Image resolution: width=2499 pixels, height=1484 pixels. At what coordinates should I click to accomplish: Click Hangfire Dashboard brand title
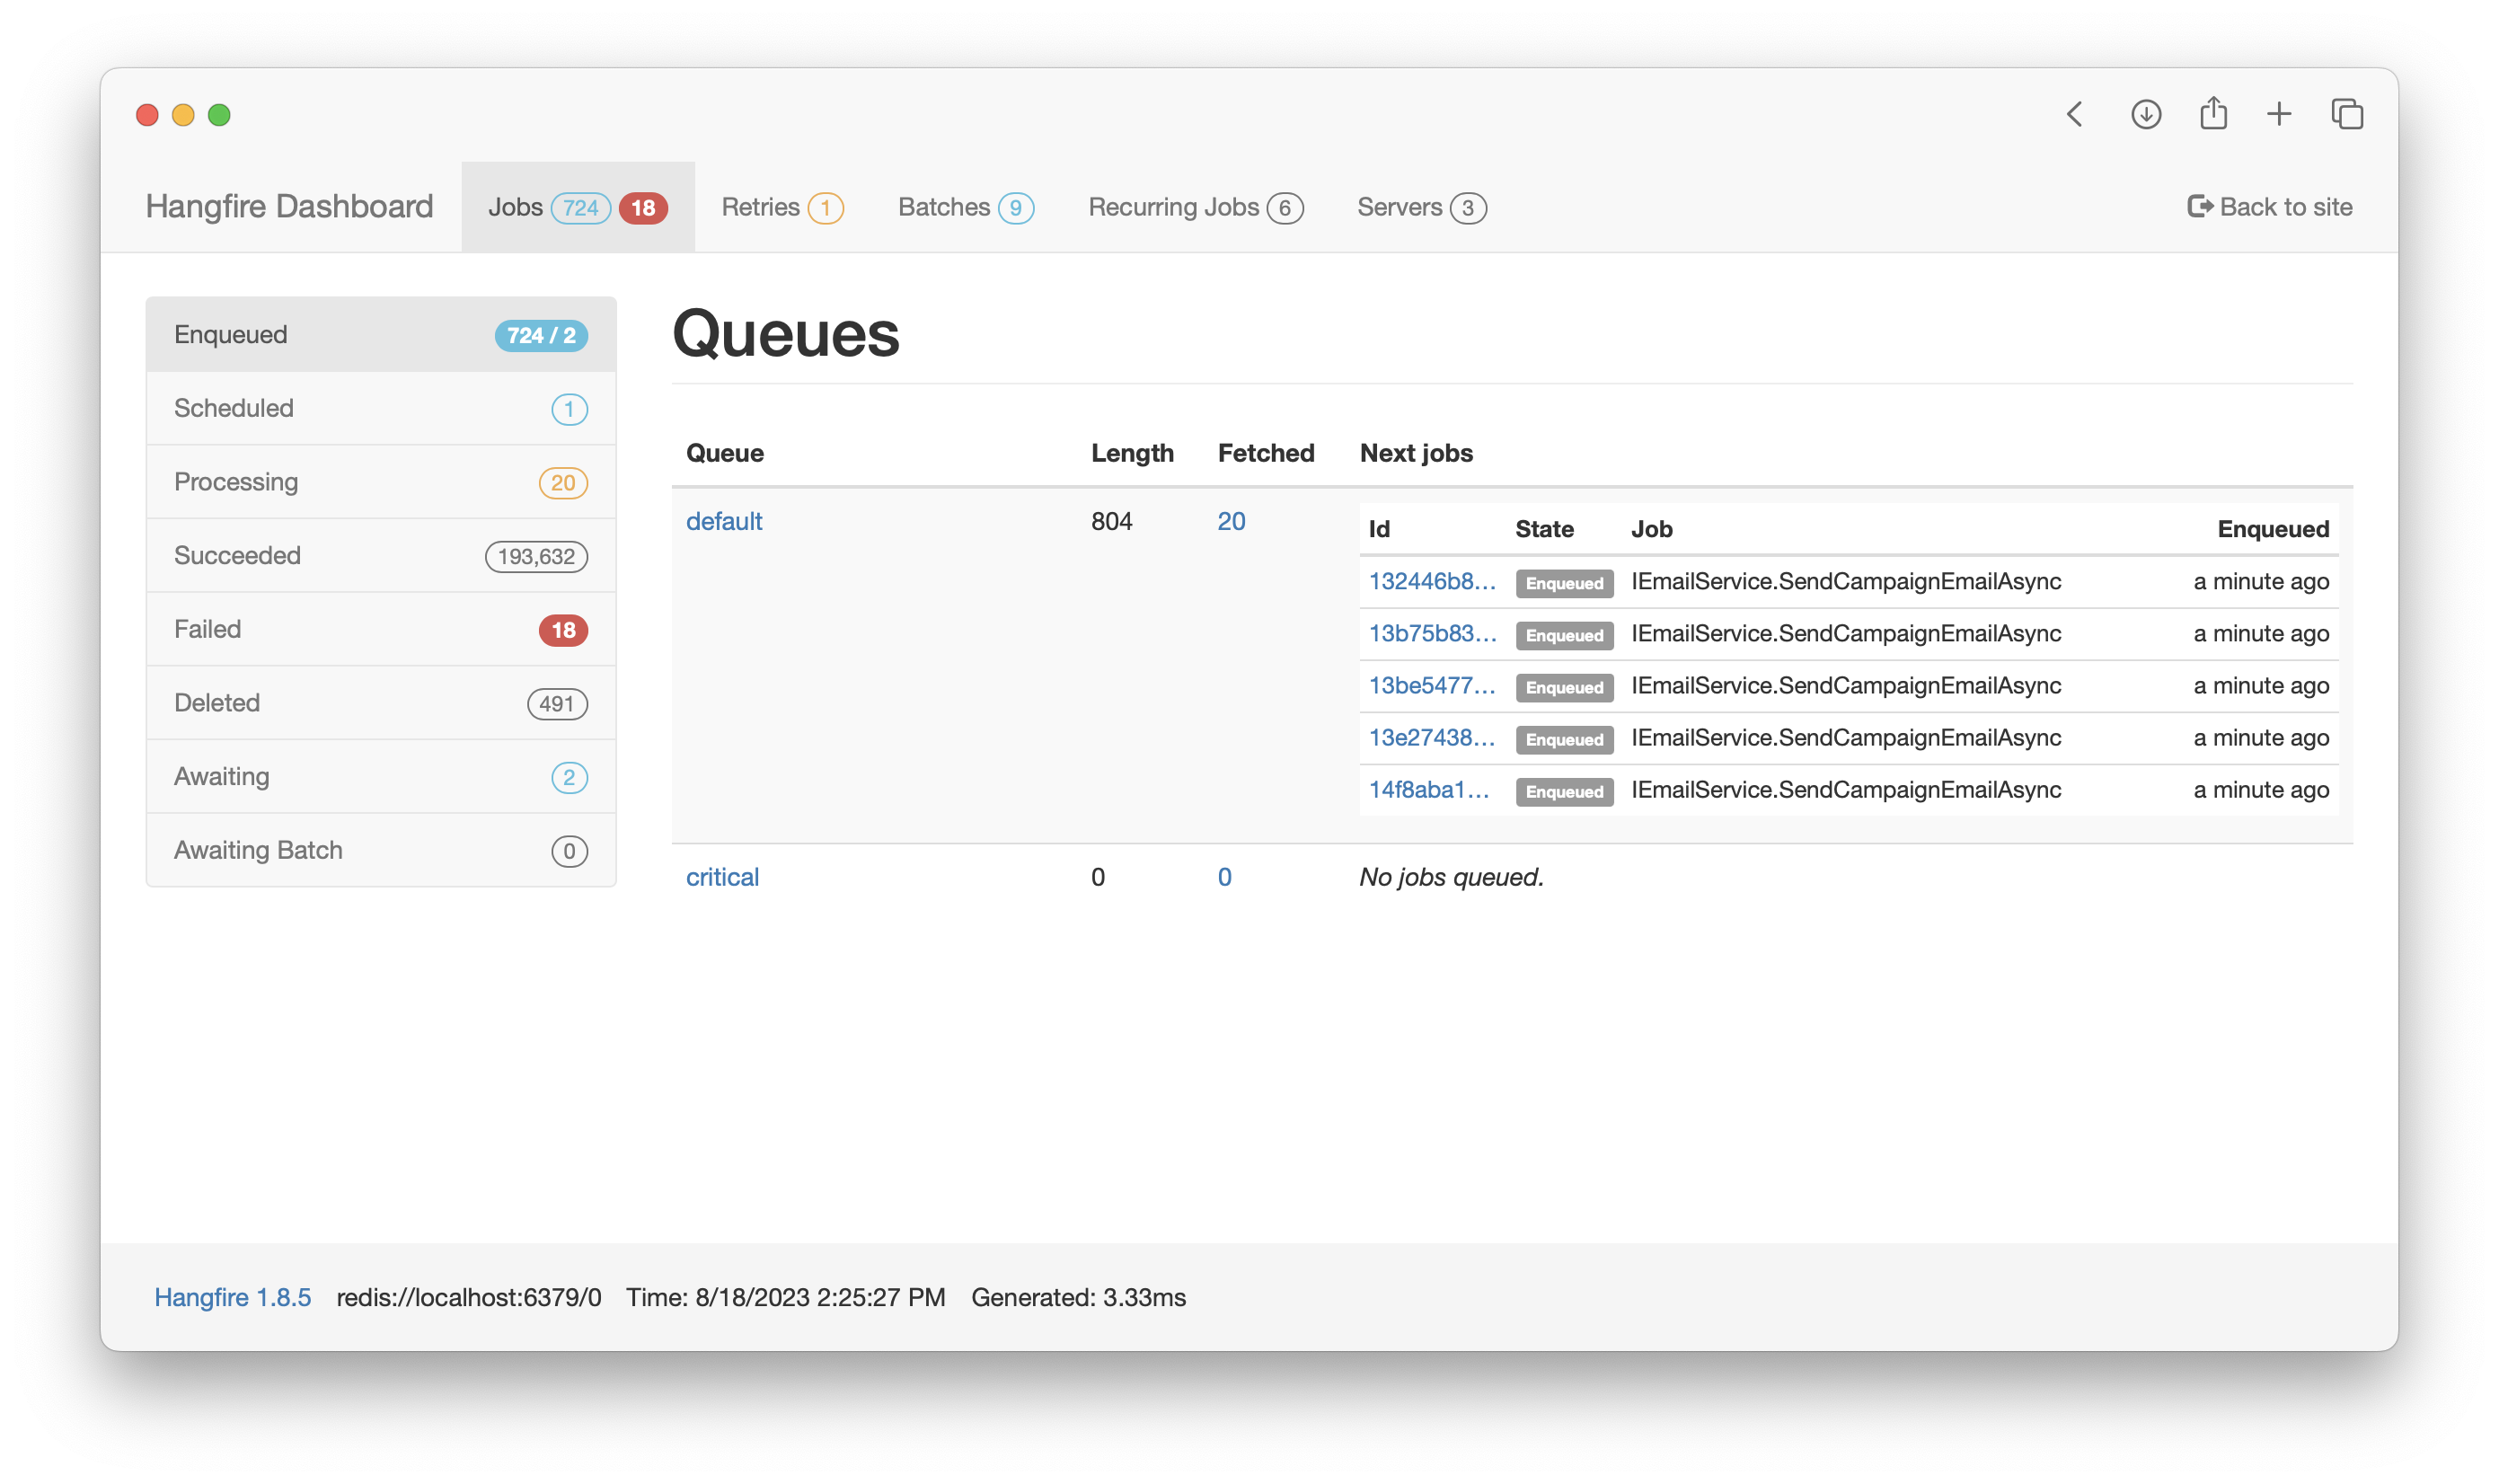(289, 206)
